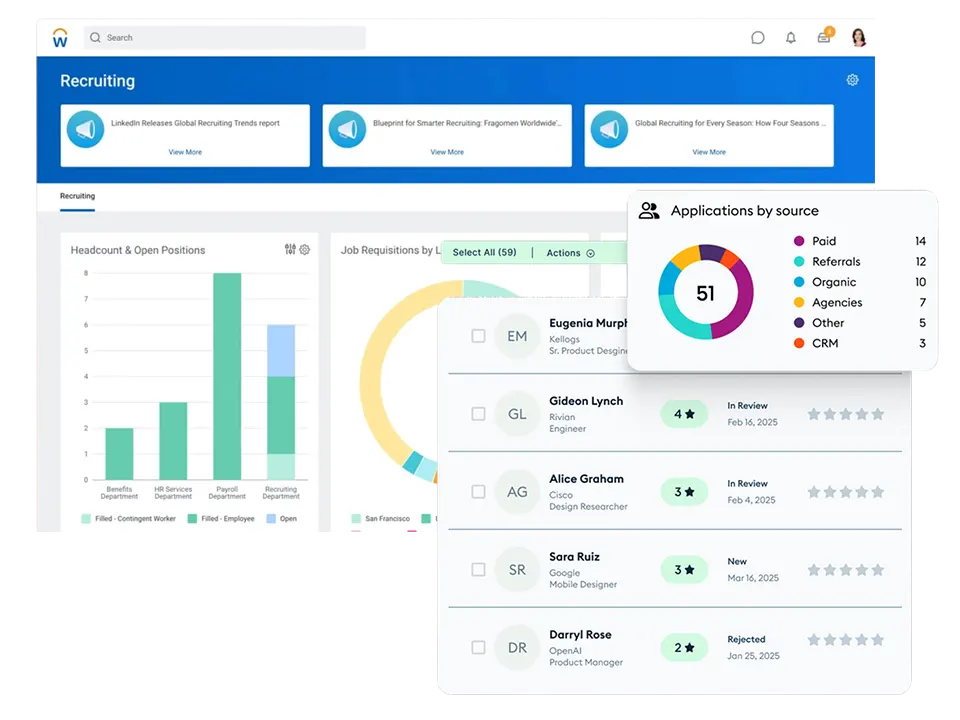Click the user profile avatar
The width and height of the screenshot is (960, 720).
point(858,38)
